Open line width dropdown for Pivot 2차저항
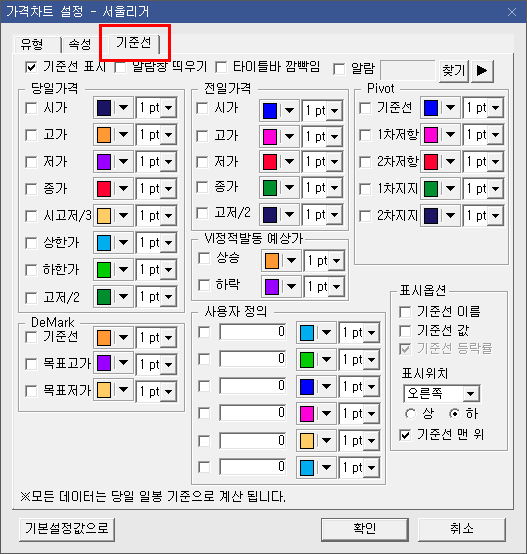The image size is (527, 554). 496,162
